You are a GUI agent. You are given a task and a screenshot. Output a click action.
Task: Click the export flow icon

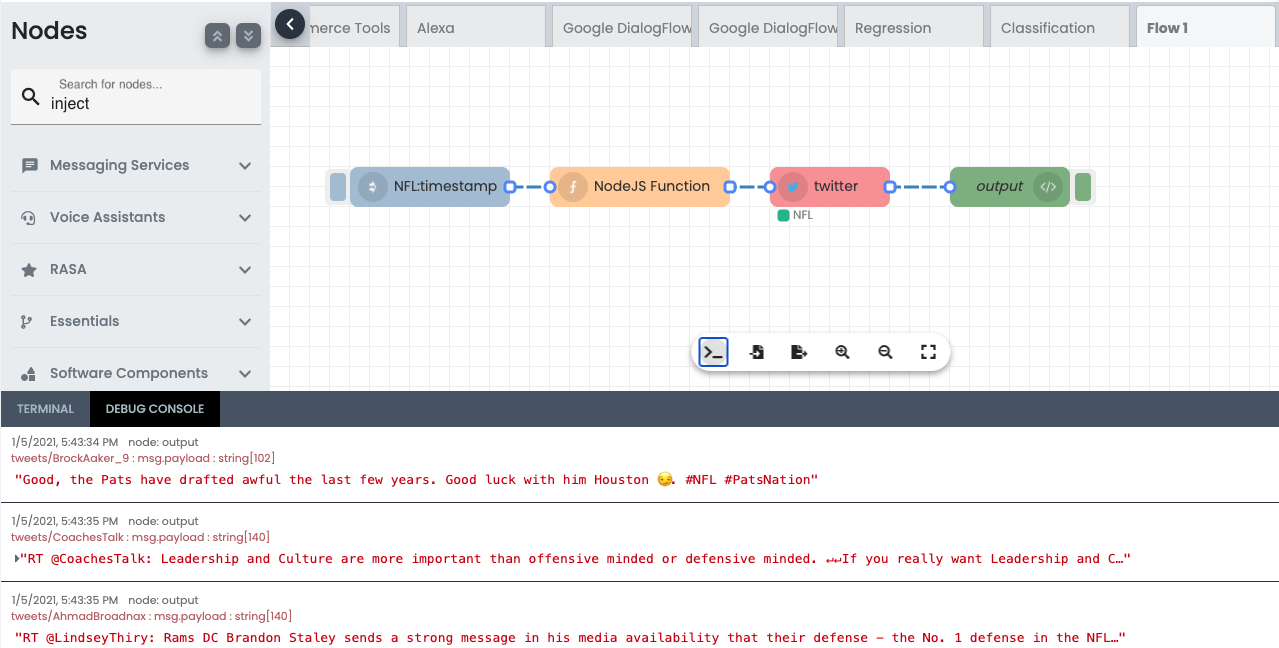click(799, 352)
